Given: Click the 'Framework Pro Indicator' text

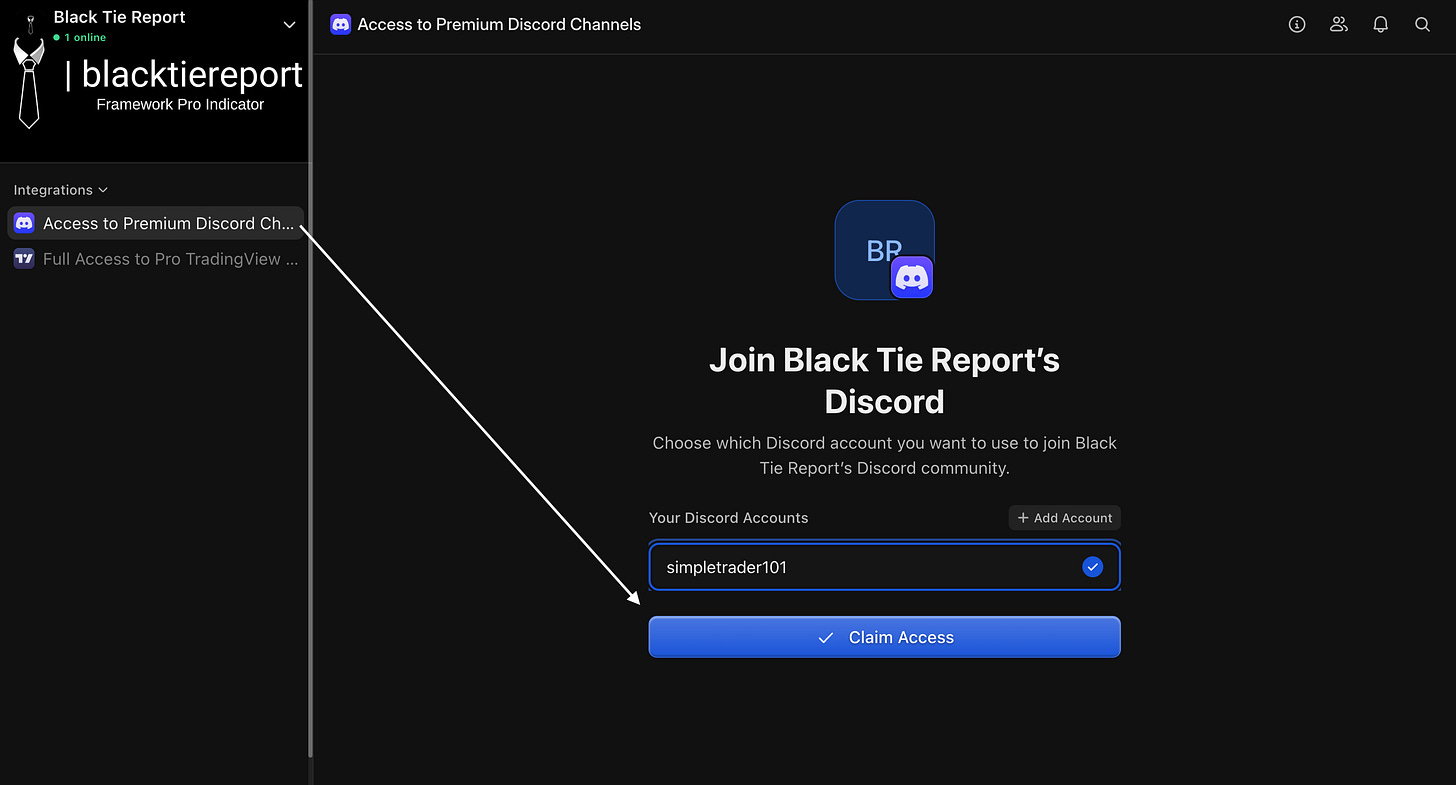Looking at the screenshot, I should click(x=180, y=104).
